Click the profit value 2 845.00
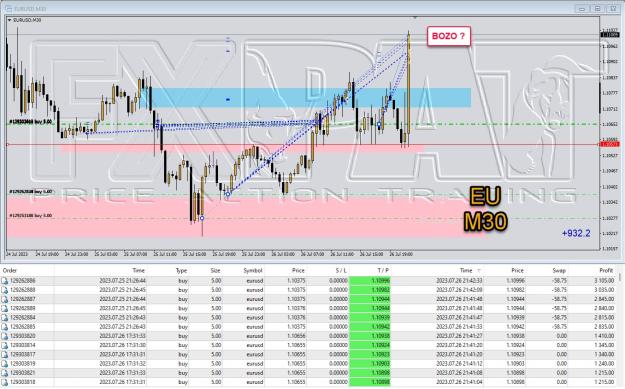The height and width of the screenshot is (389, 625). 604,299
